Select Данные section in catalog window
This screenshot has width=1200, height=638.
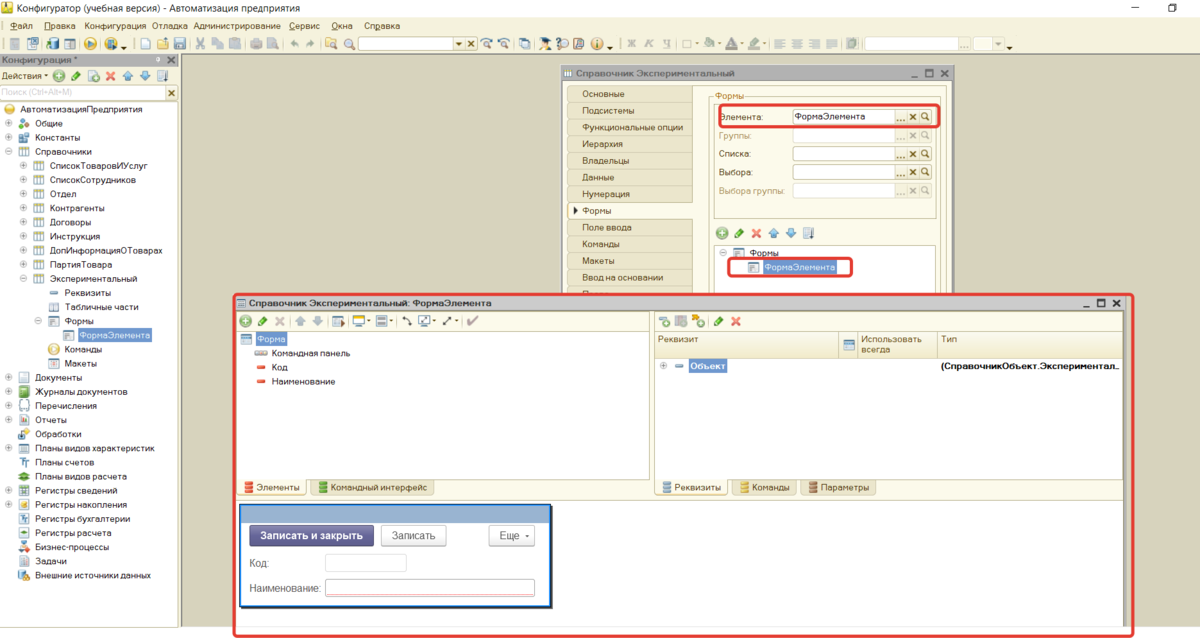coord(628,177)
